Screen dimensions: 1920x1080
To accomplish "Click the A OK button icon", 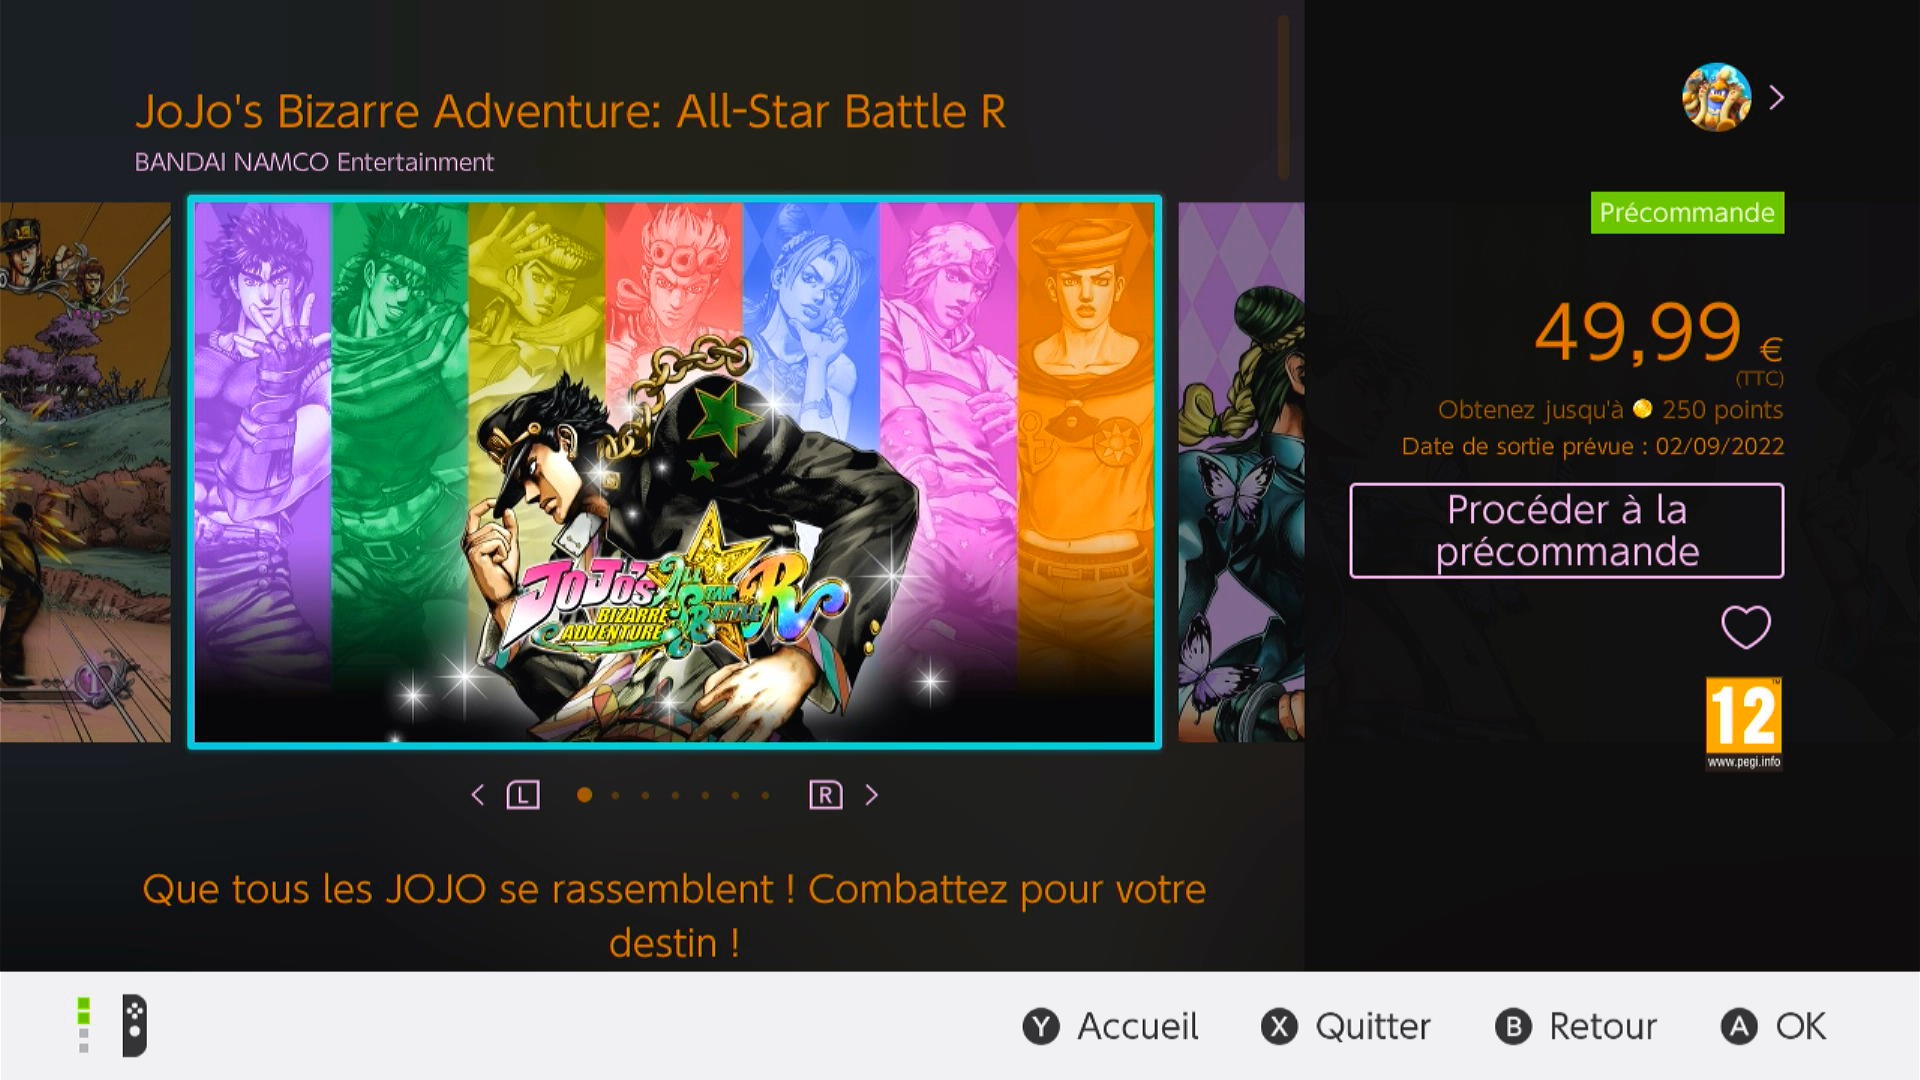I will pyautogui.click(x=1739, y=1027).
